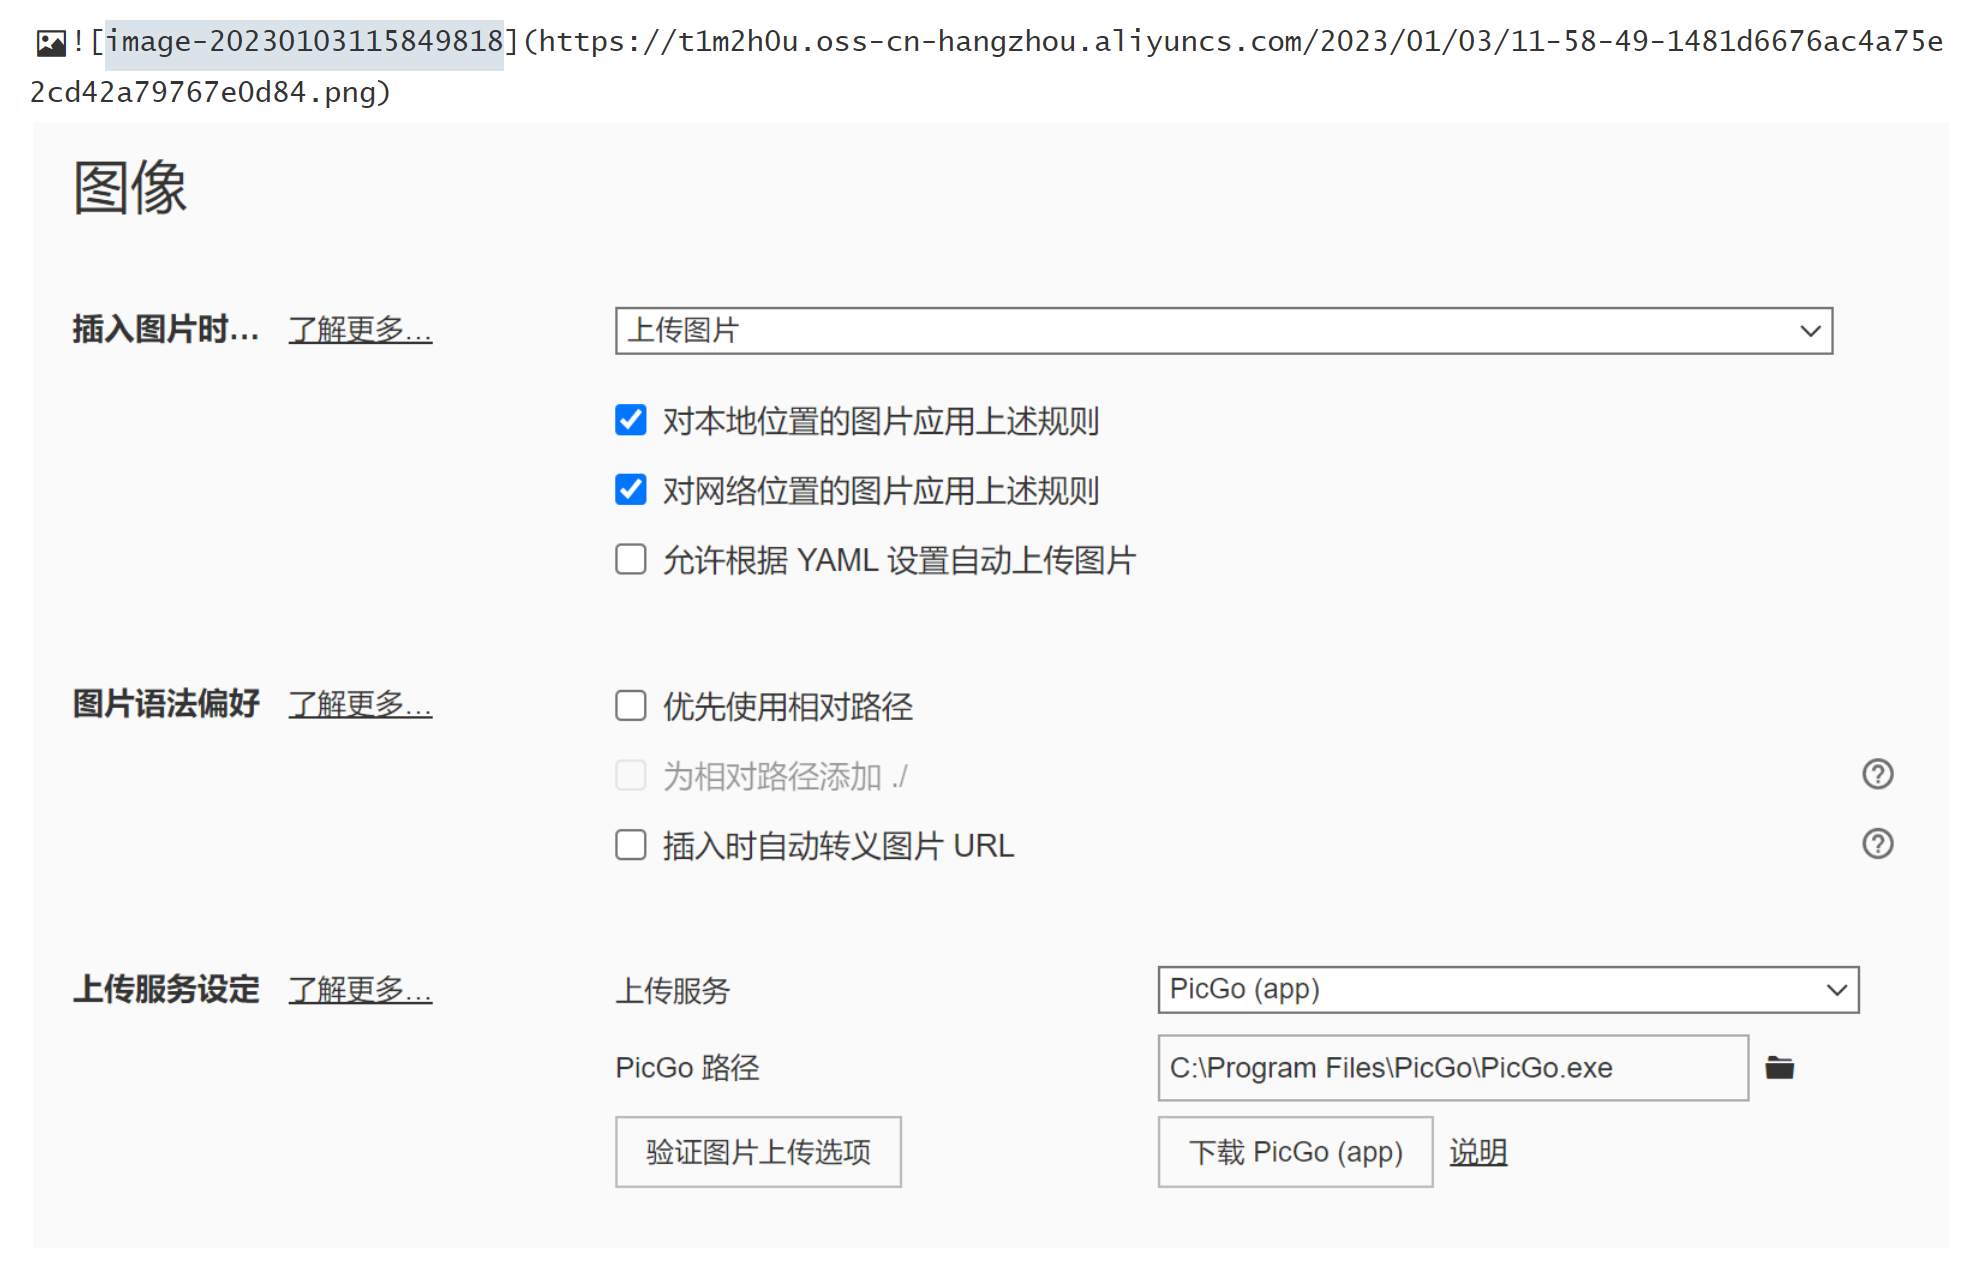
Task: Open the PicGo (app) upload service dropdown
Action: [x=1509, y=990]
